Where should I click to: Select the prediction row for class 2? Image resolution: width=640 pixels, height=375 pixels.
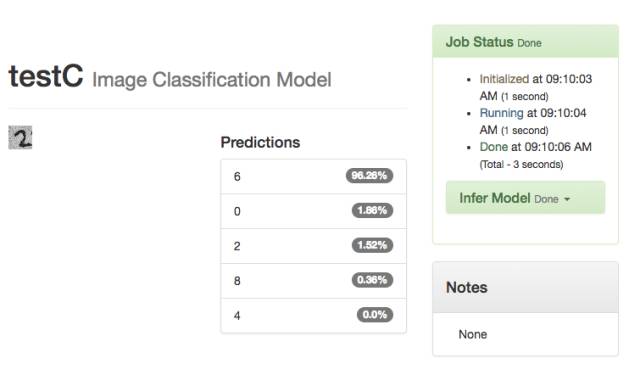(x=313, y=246)
